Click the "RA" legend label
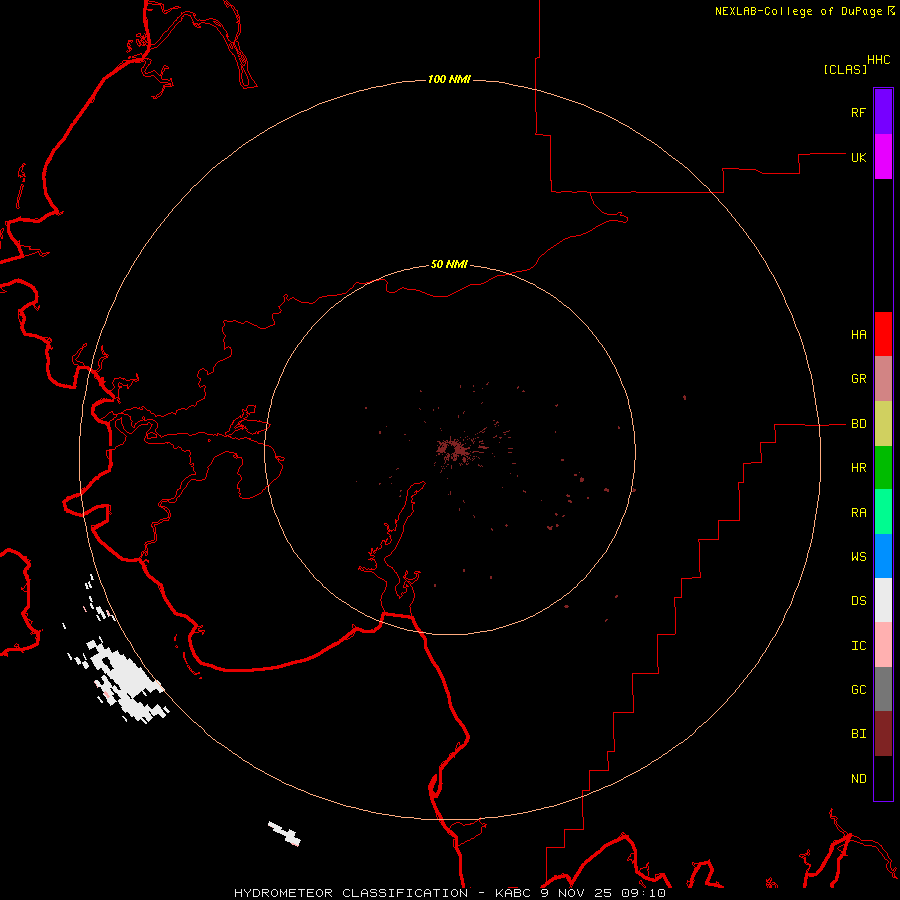 pos(858,513)
